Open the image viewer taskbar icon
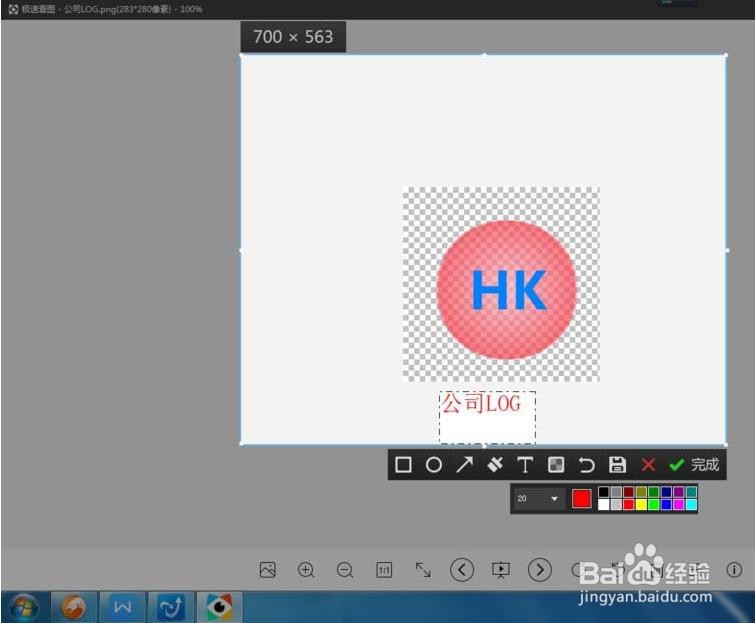 (x=220, y=607)
